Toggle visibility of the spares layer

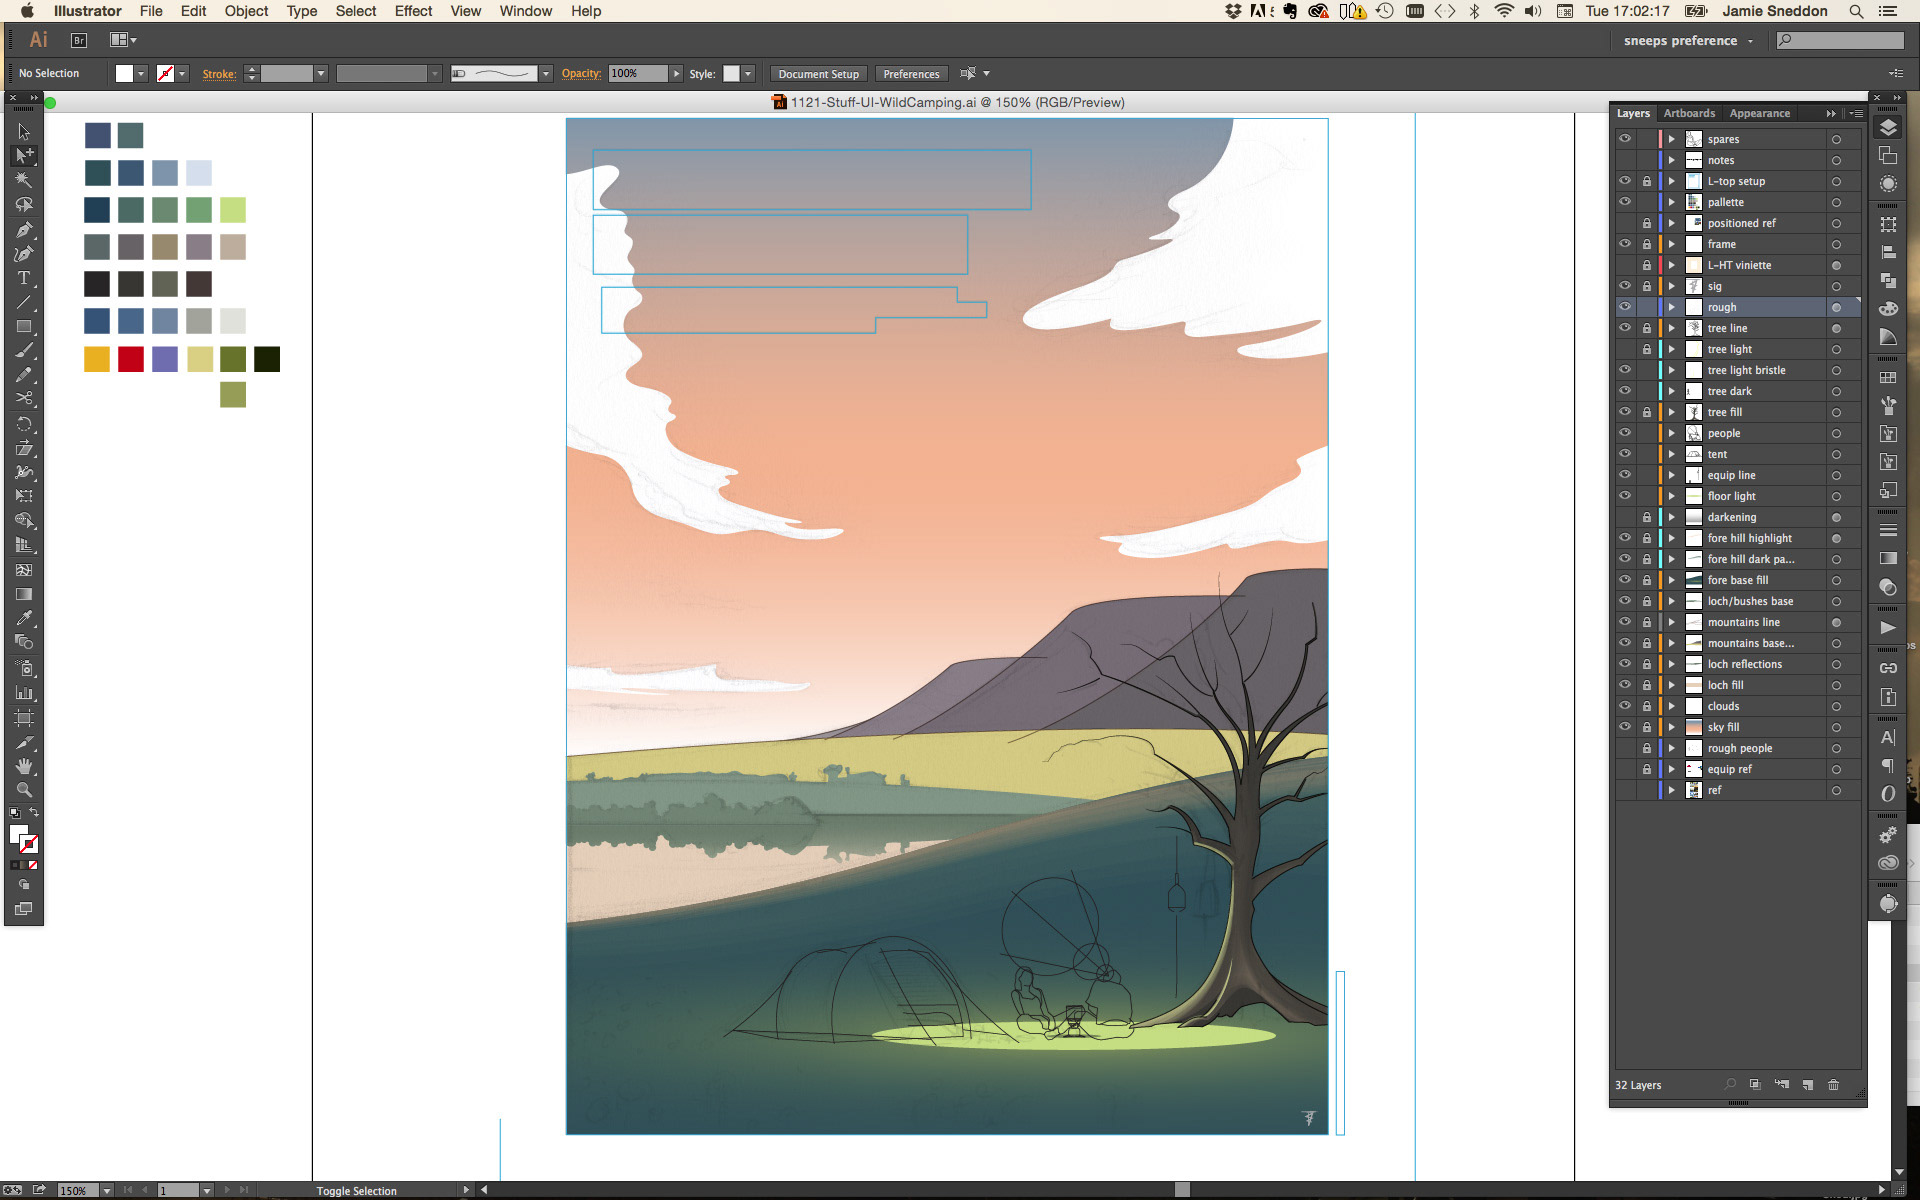pyautogui.click(x=1625, y=139)
